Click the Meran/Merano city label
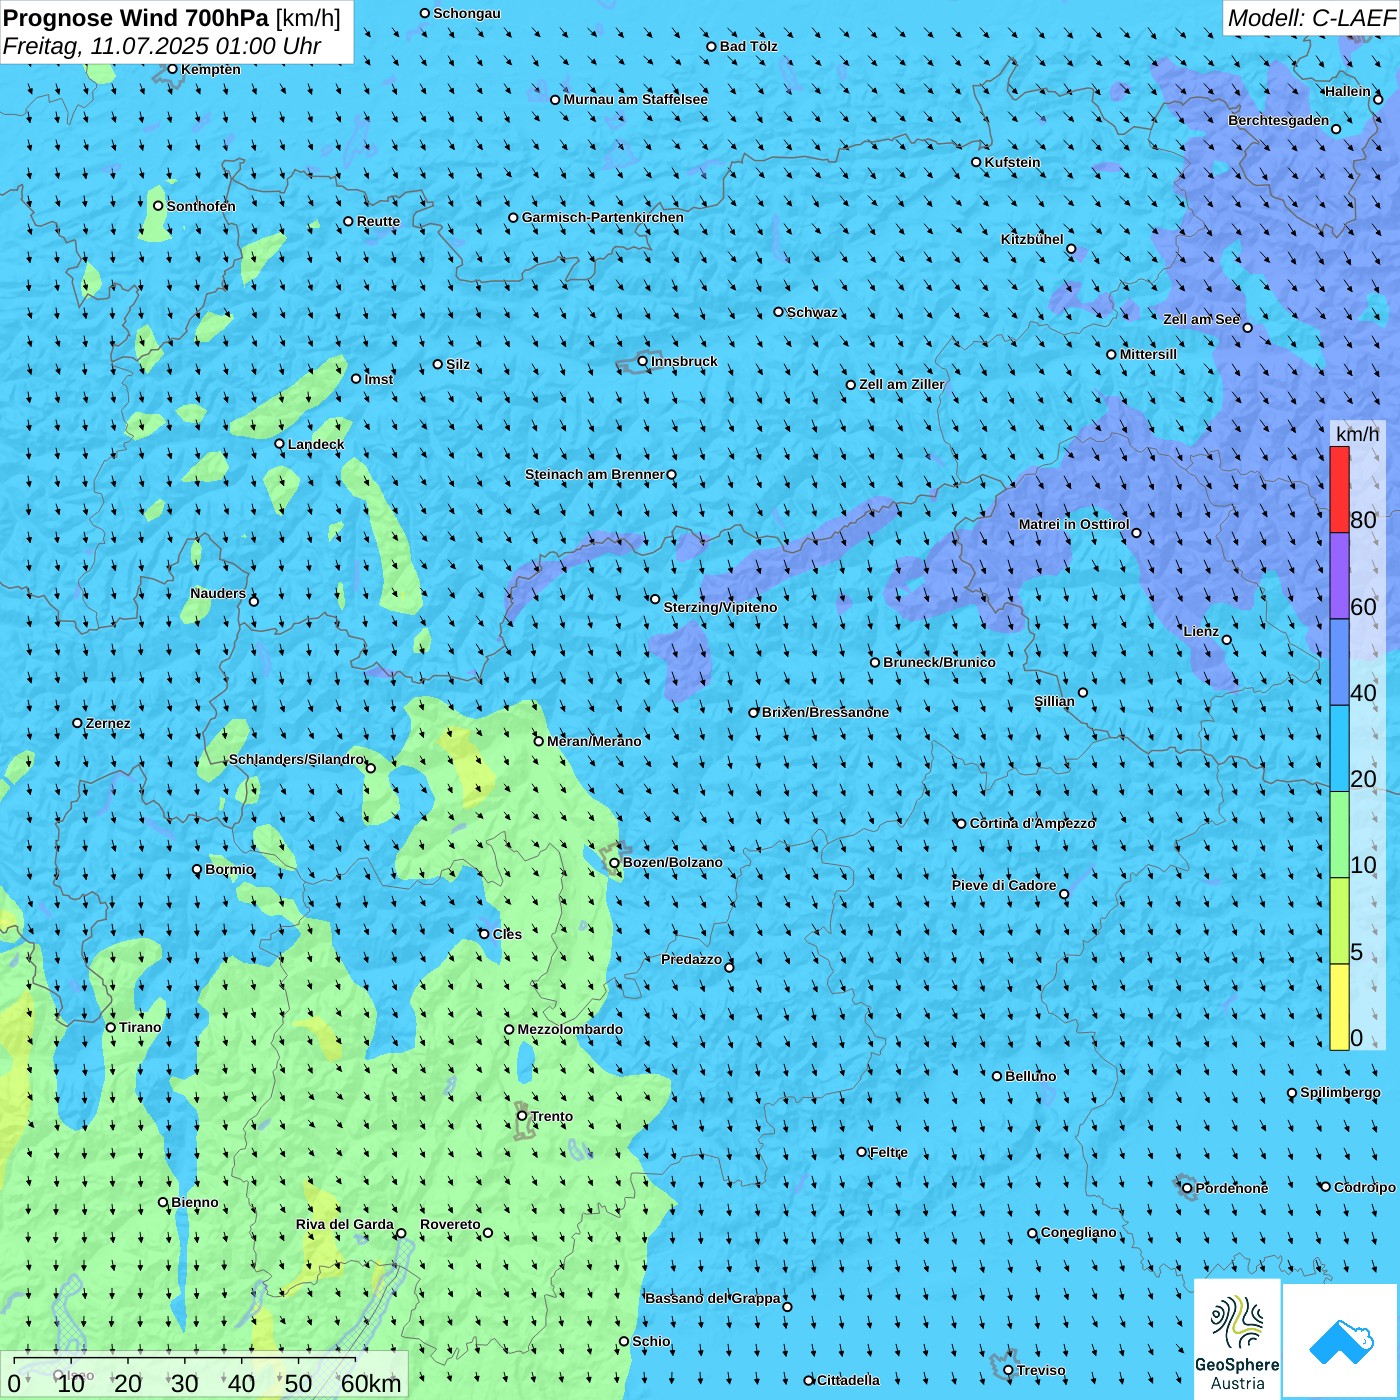The width and height of the screenshot is (1400, 1400). pos(594,741)
